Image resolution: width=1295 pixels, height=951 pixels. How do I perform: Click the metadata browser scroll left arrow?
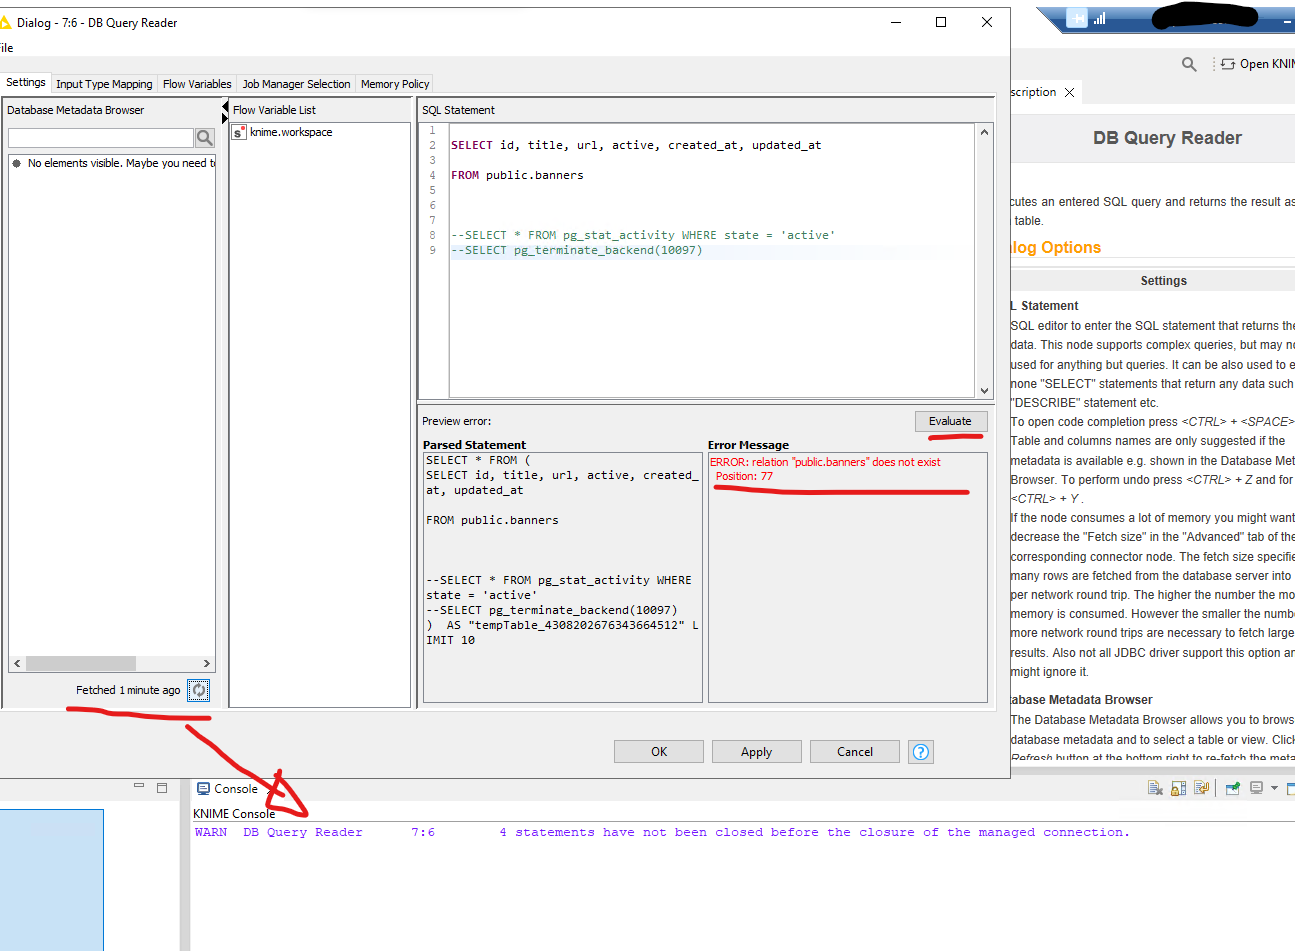tap(17, 663)
